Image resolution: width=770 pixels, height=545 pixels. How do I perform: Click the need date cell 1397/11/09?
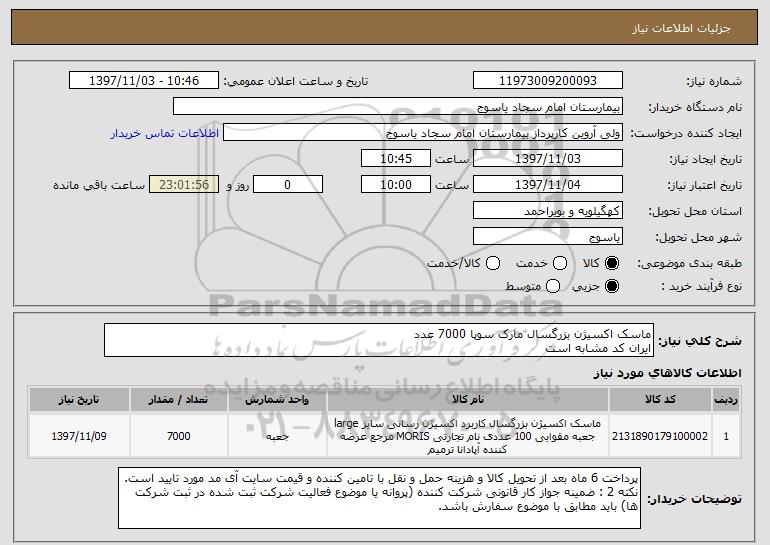point(79,436)
